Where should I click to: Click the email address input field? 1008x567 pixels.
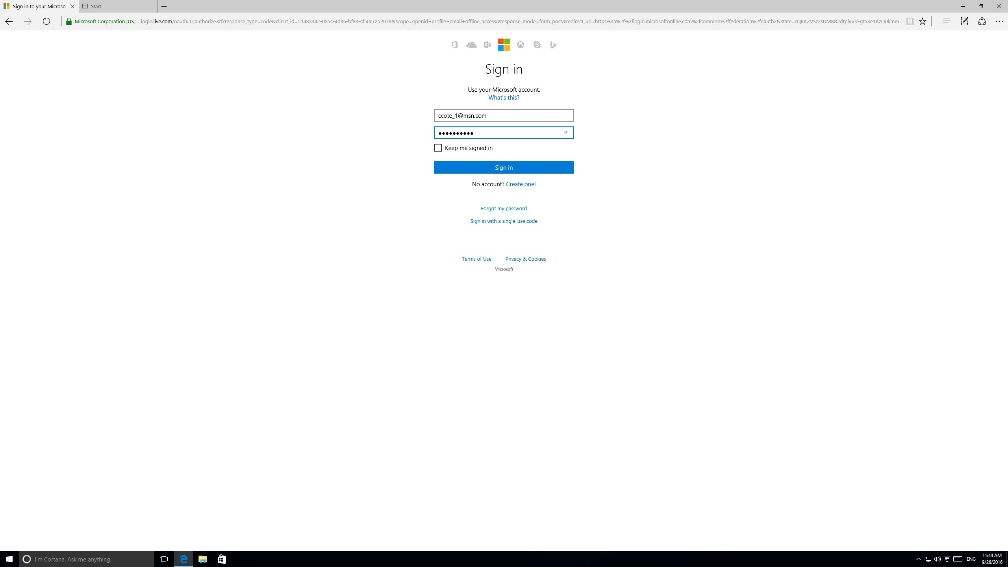pos(503,116)
